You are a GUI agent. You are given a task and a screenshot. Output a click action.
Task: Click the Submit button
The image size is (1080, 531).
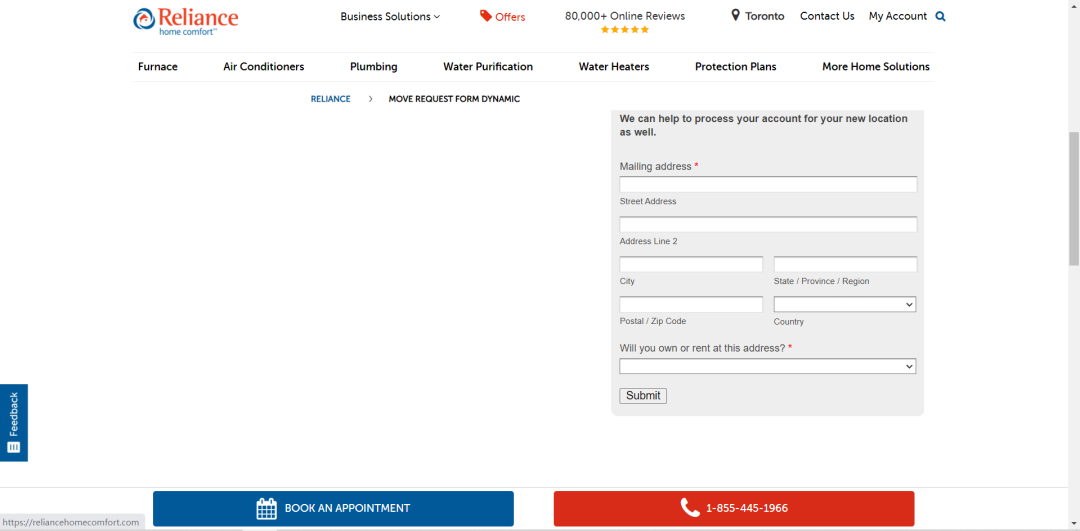pyautogui.click(x=643, y=396)
